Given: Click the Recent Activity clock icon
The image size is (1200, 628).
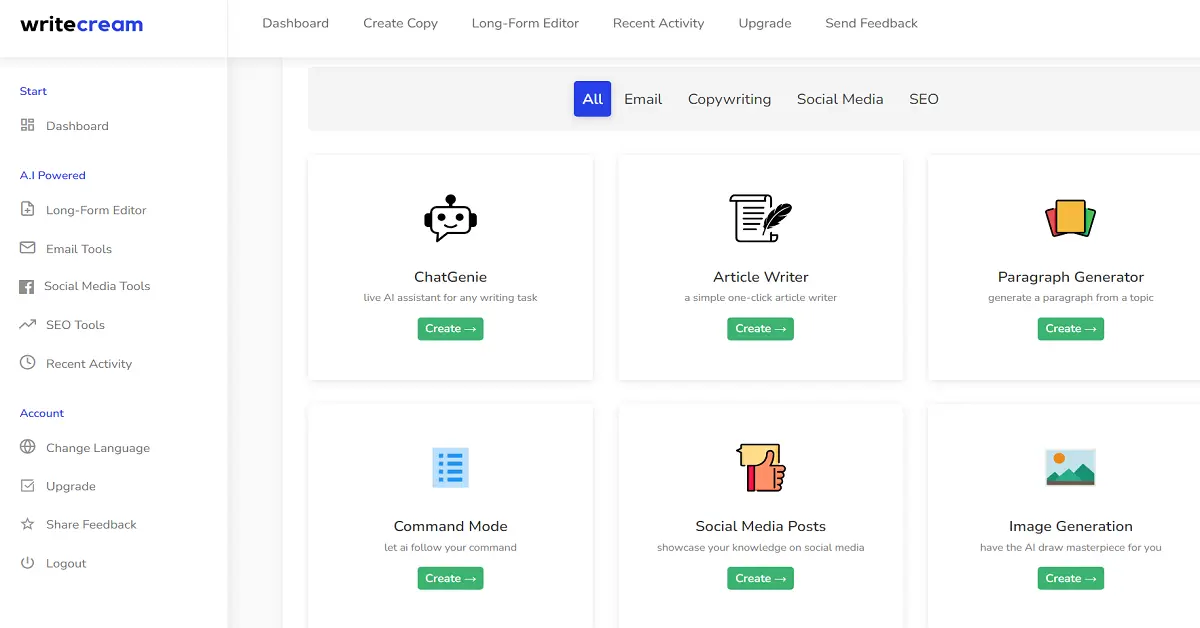Looking at the screenshot, I should click(24, 363).
